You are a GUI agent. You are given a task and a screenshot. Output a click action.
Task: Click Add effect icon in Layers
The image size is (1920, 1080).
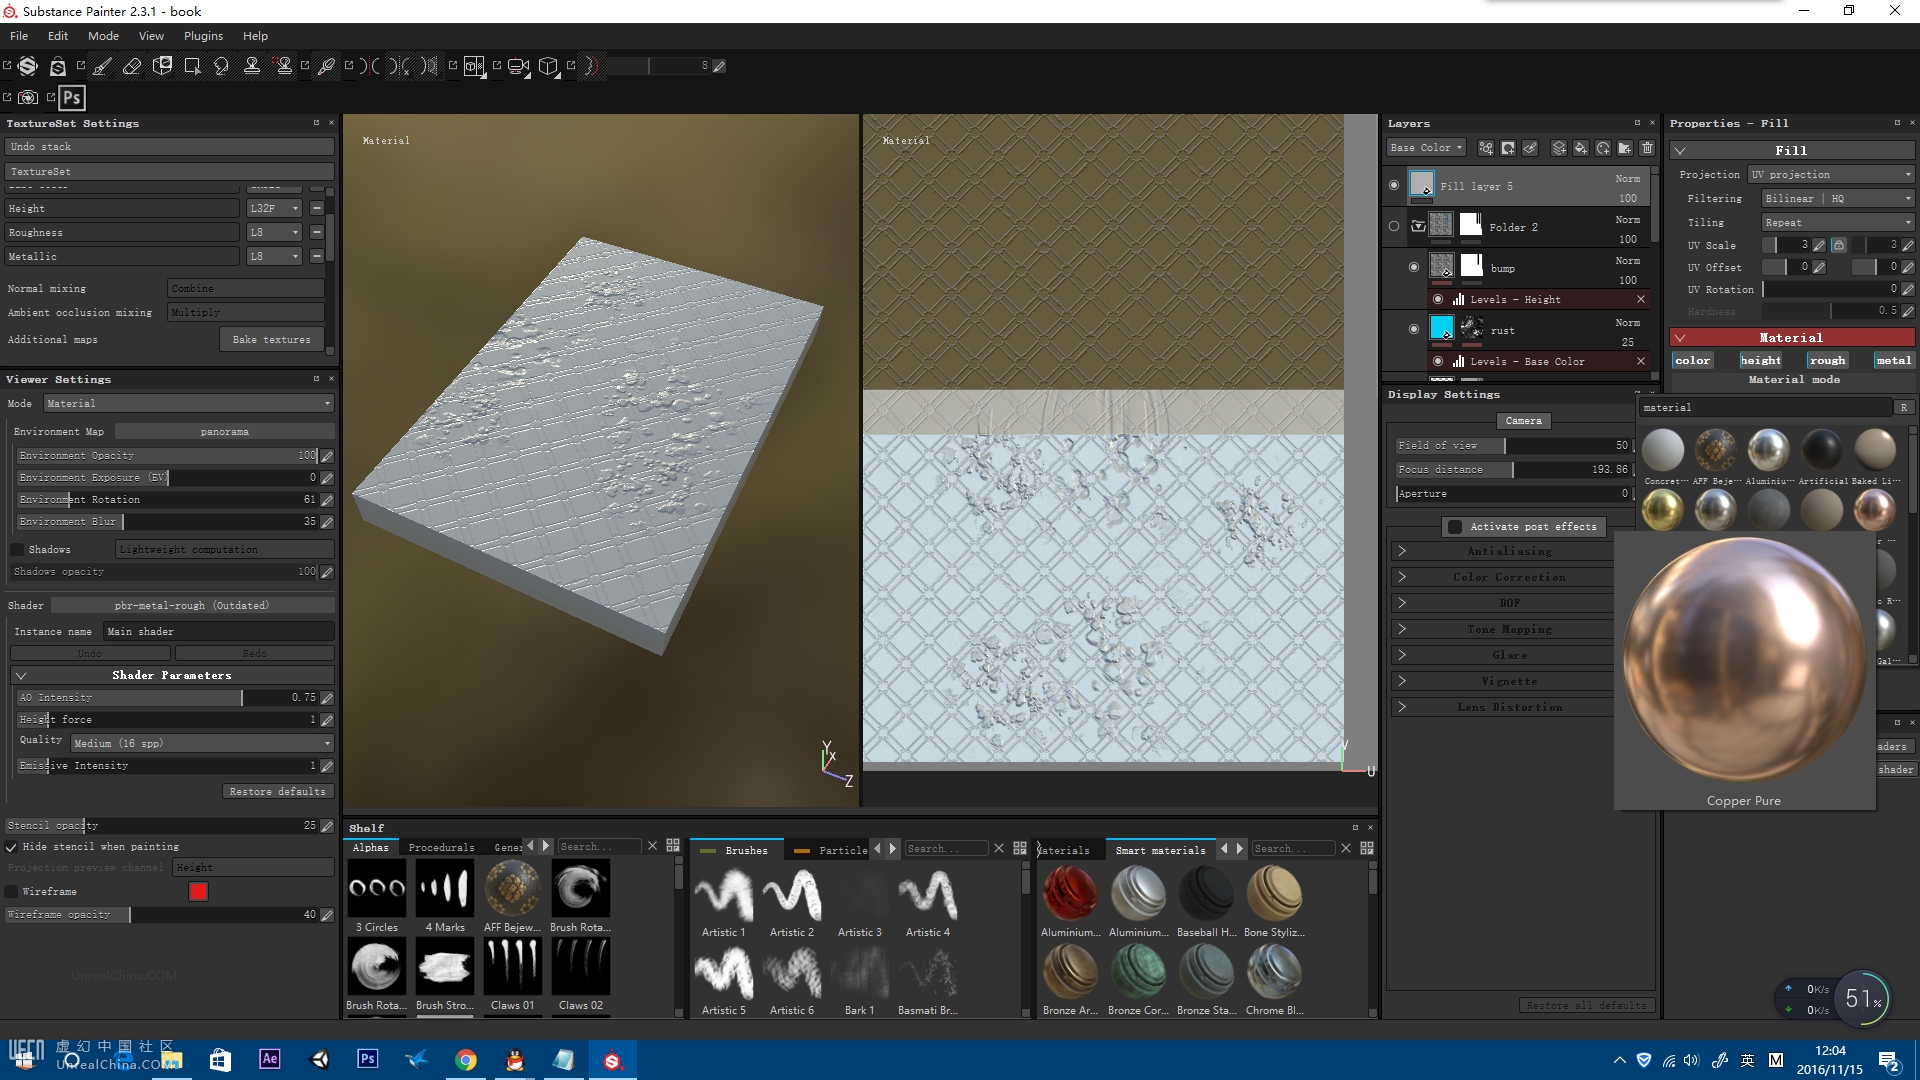pos(1486,148)
